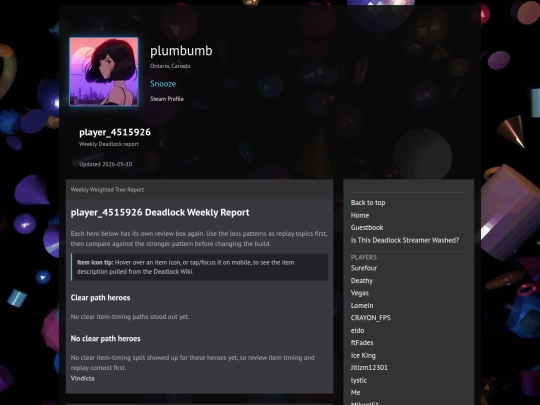Click the PLAYERS section label
540x405 pixels.
(x=364, y=257)
